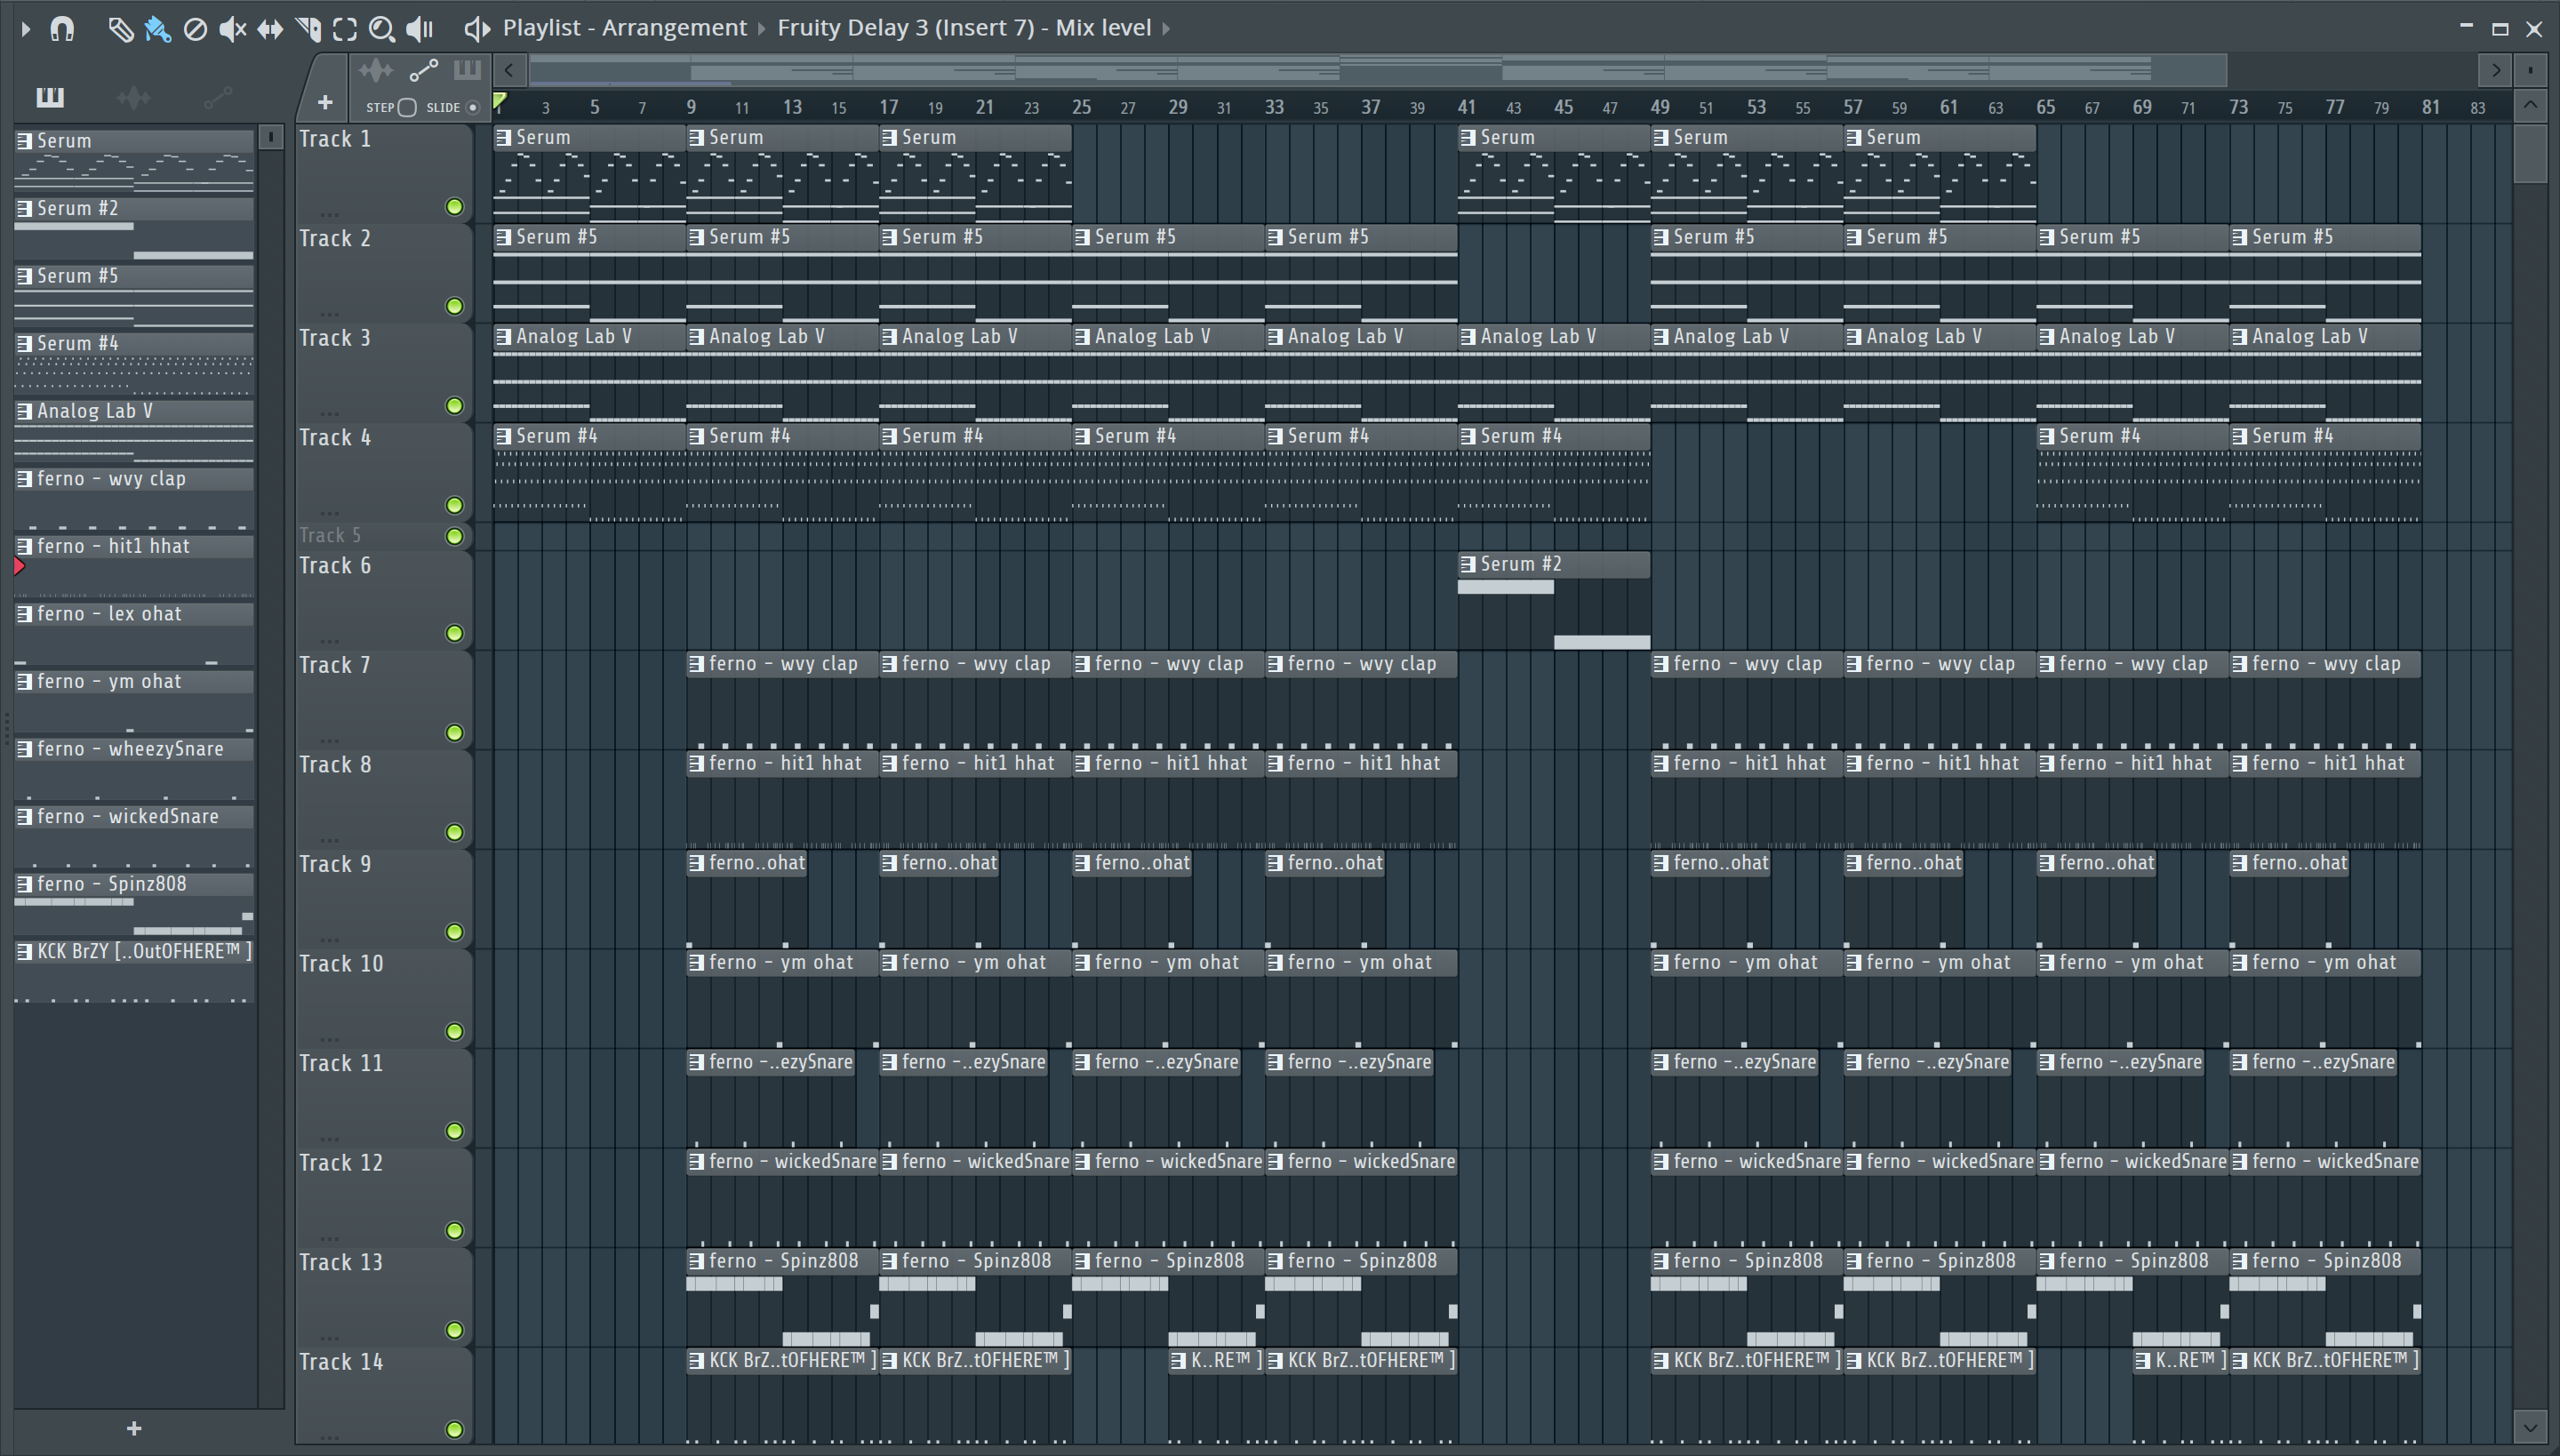Open the Serum #5 clip menu at bar 1

click(504, 237)
